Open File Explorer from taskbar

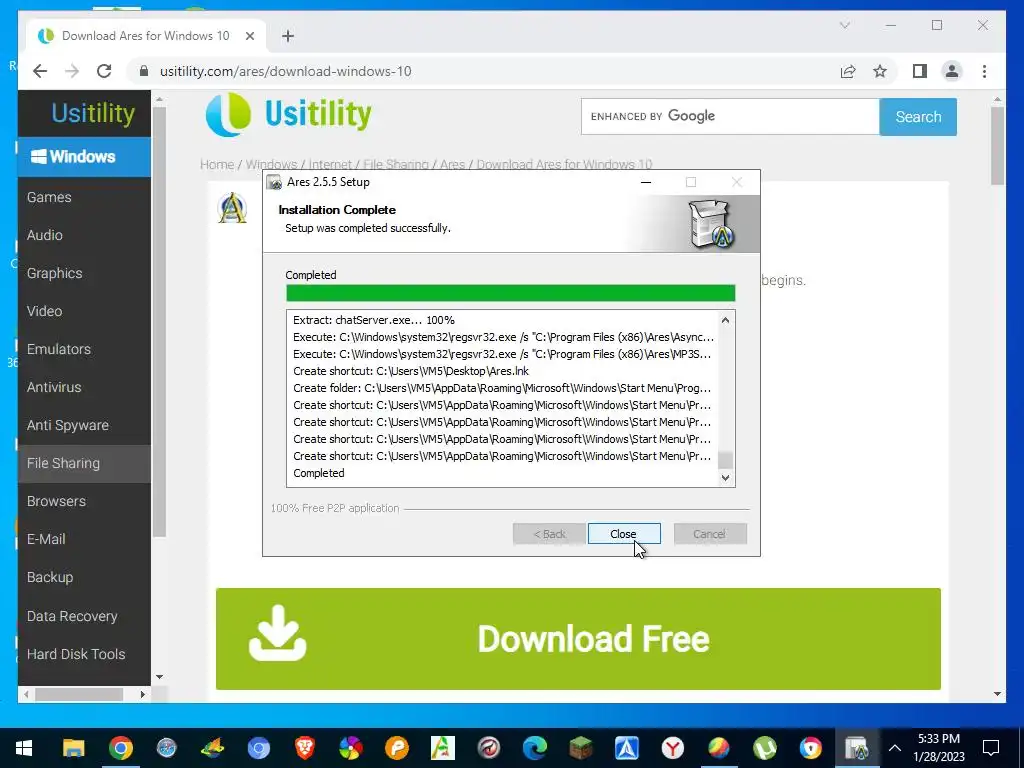coord(74,748)
